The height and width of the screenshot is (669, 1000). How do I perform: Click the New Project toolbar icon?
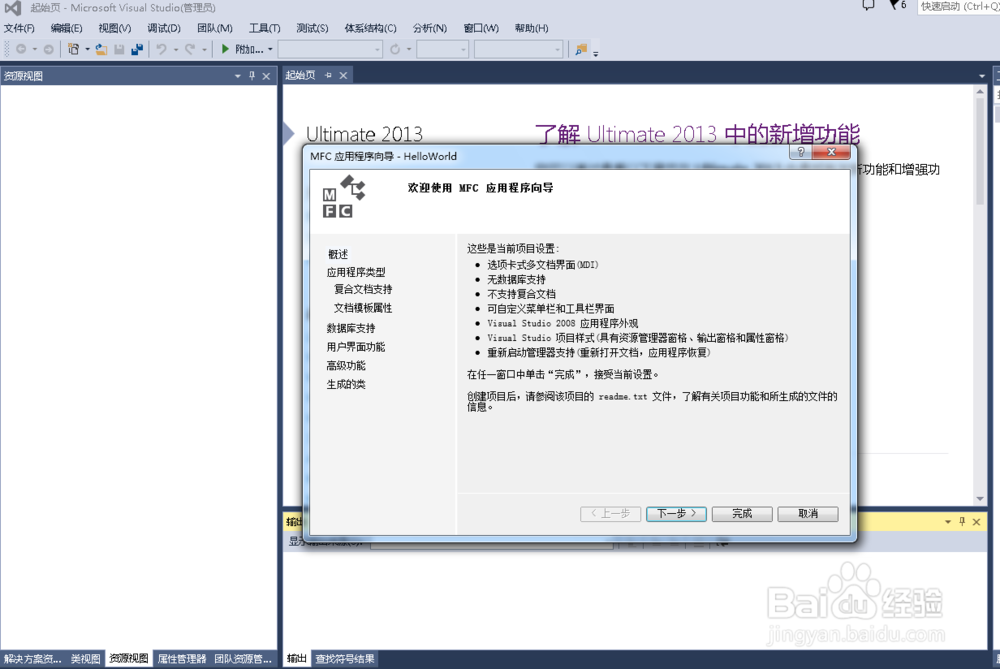73,49
